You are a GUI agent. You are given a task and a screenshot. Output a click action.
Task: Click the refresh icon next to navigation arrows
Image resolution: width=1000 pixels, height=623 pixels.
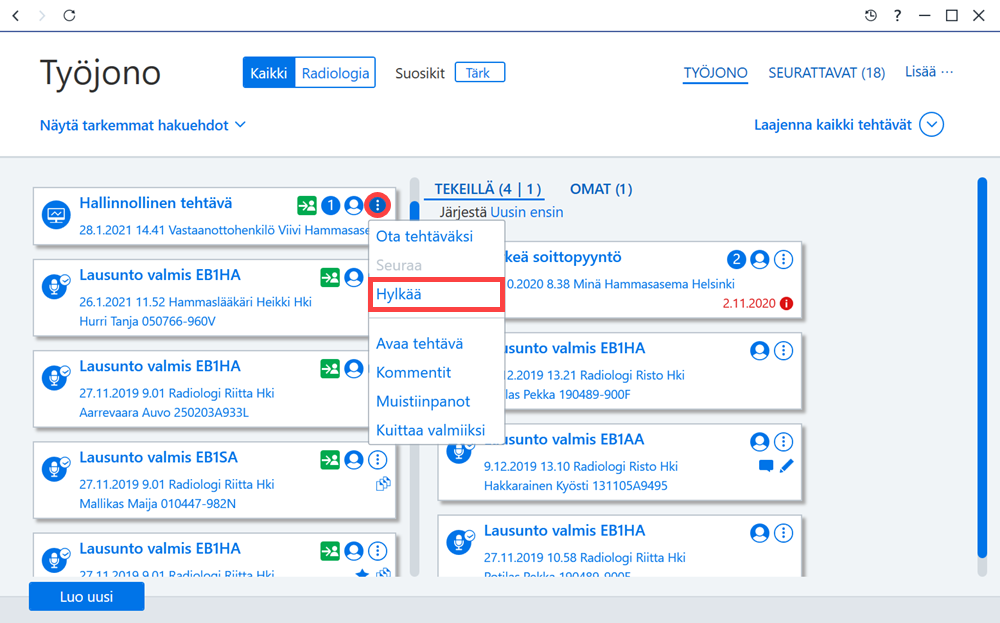click(x=70, y=15)
